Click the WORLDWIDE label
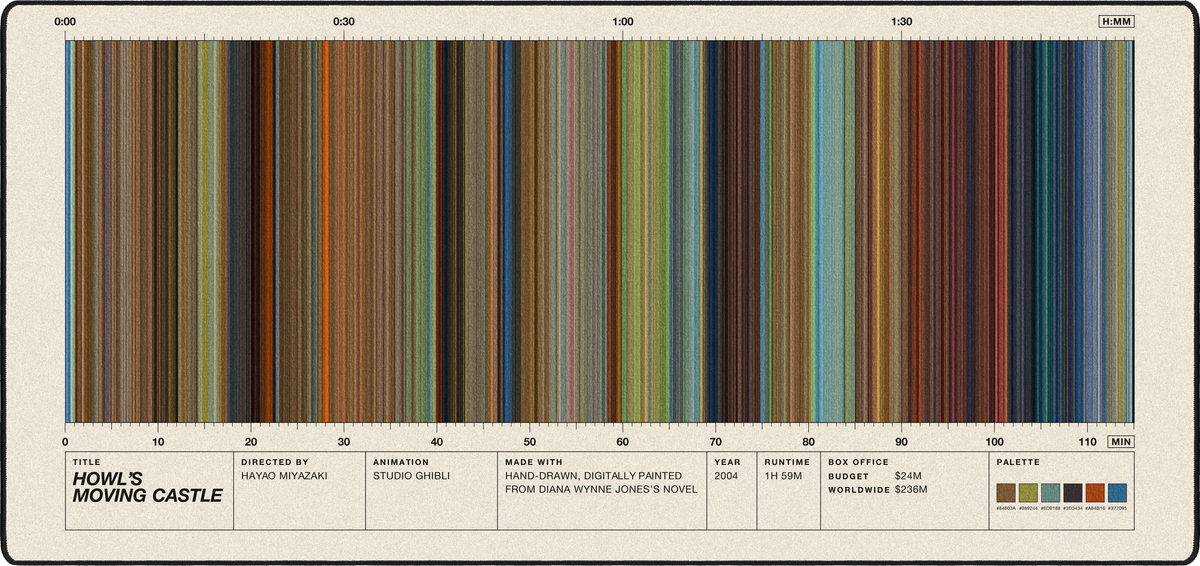This screenshot has height=566, width=1200. 858,490
